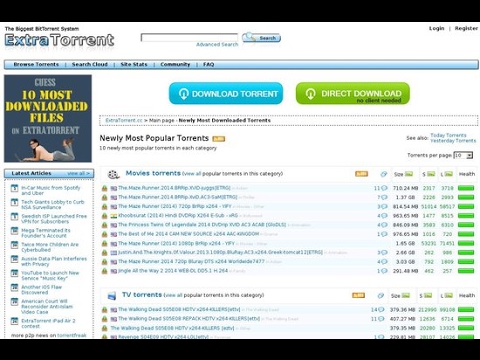Click comments bubble on Maze Runner XVID-juggs row

coord(384,188)
